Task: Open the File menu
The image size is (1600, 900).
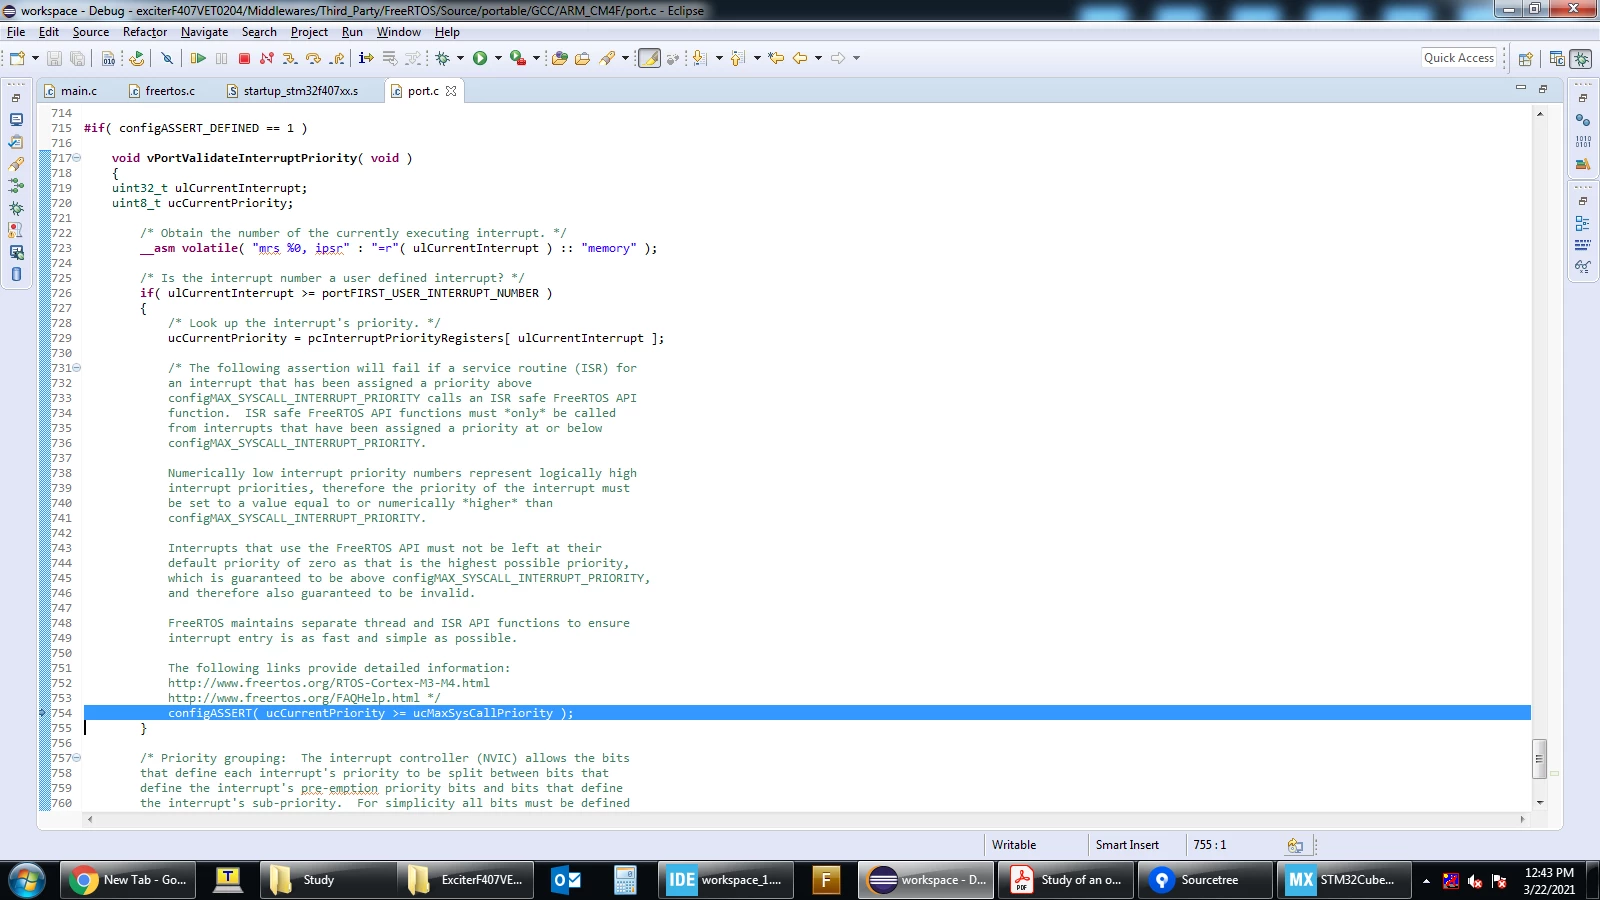Action: [x=16, y=32]
